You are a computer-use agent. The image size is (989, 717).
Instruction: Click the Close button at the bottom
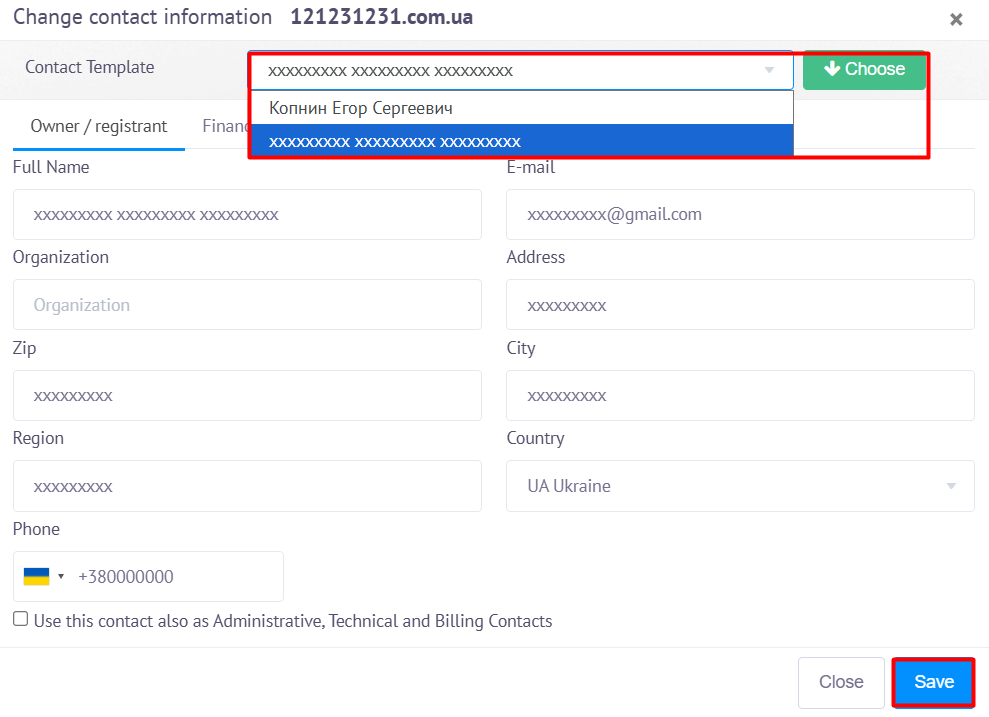(x=840, y=682)
